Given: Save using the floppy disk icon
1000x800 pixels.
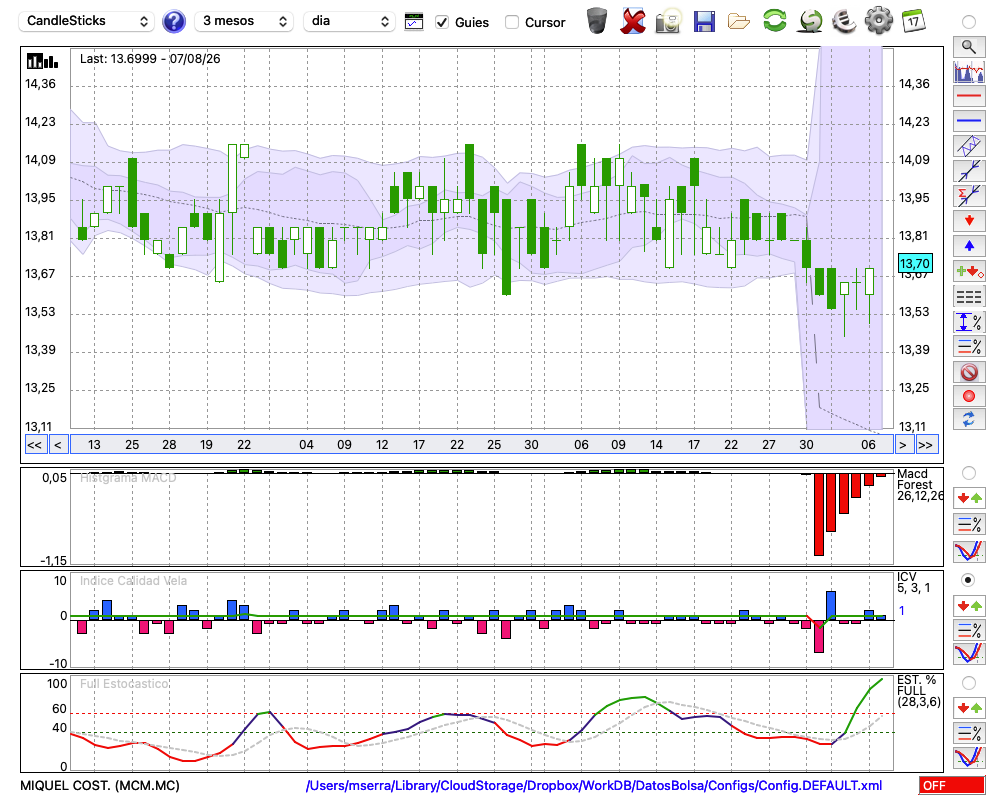Looking at the screenshot, I should click(x=703, y=21).
